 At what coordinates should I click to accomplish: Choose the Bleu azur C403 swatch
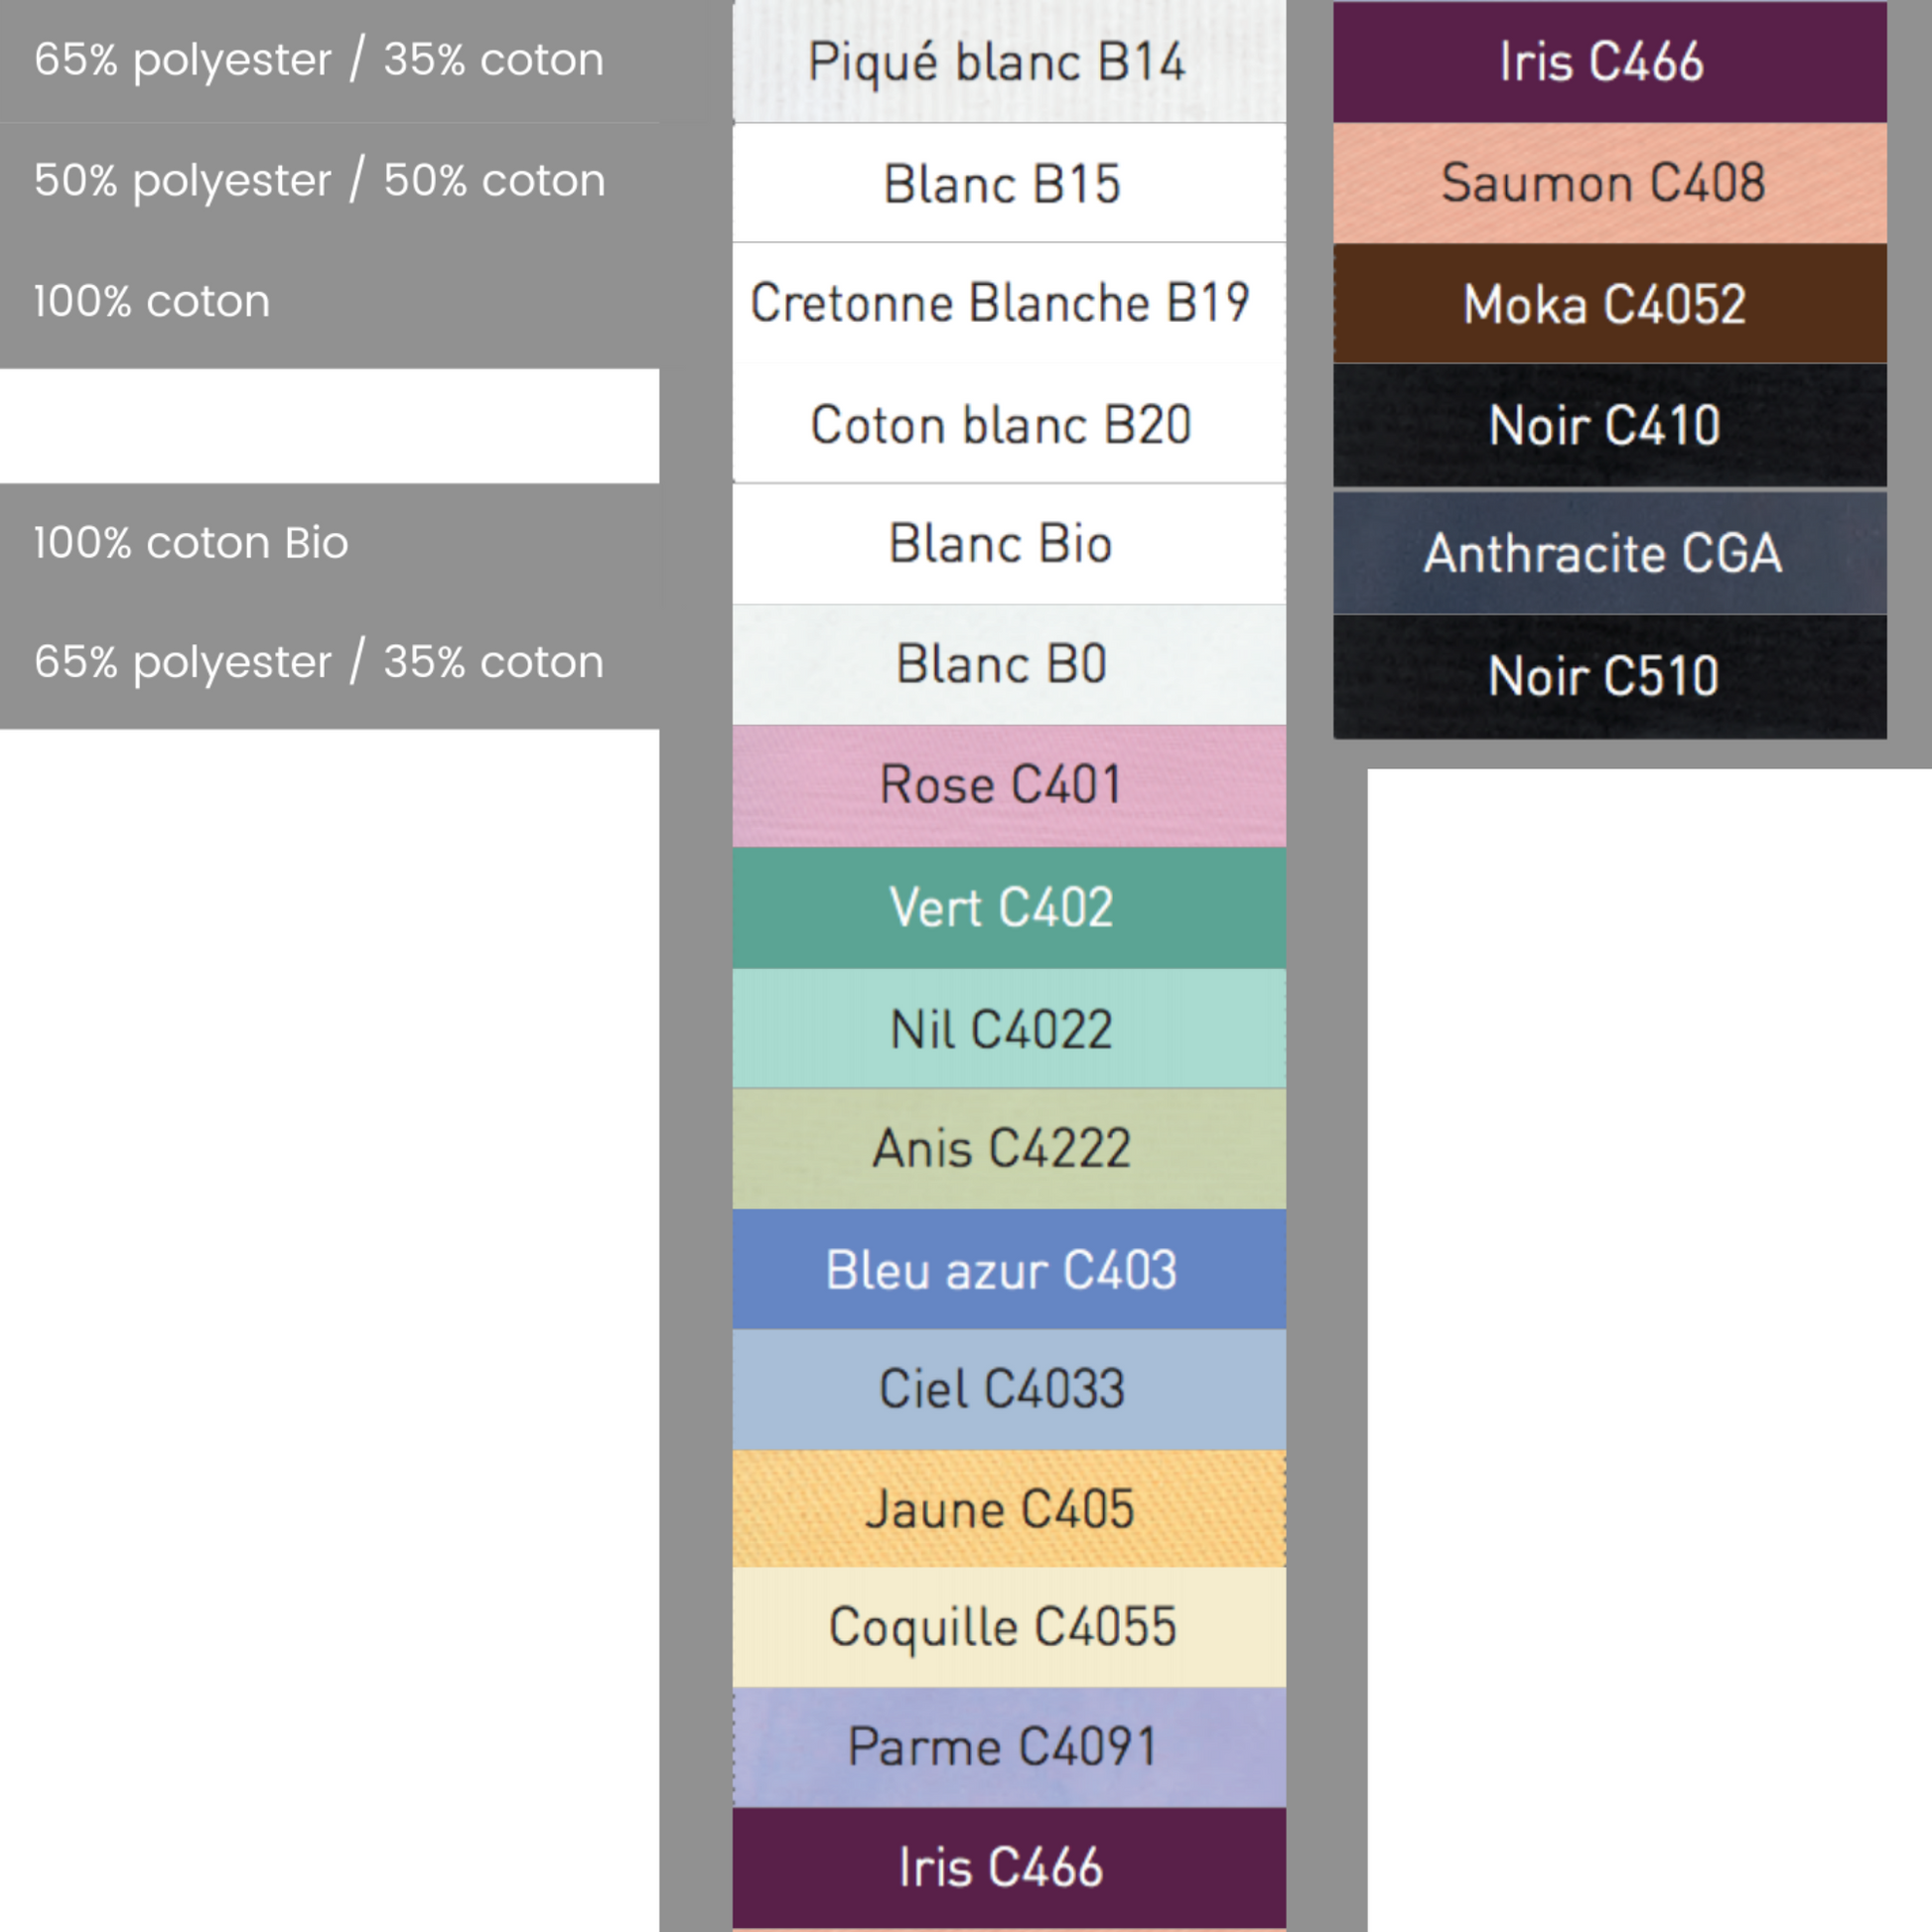1008,1270
